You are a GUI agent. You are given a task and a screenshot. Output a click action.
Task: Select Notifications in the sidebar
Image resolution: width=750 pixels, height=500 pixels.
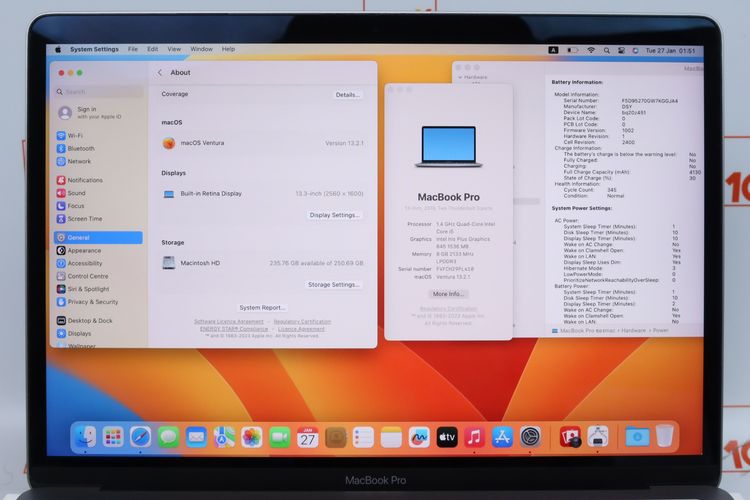click(99, 180)
